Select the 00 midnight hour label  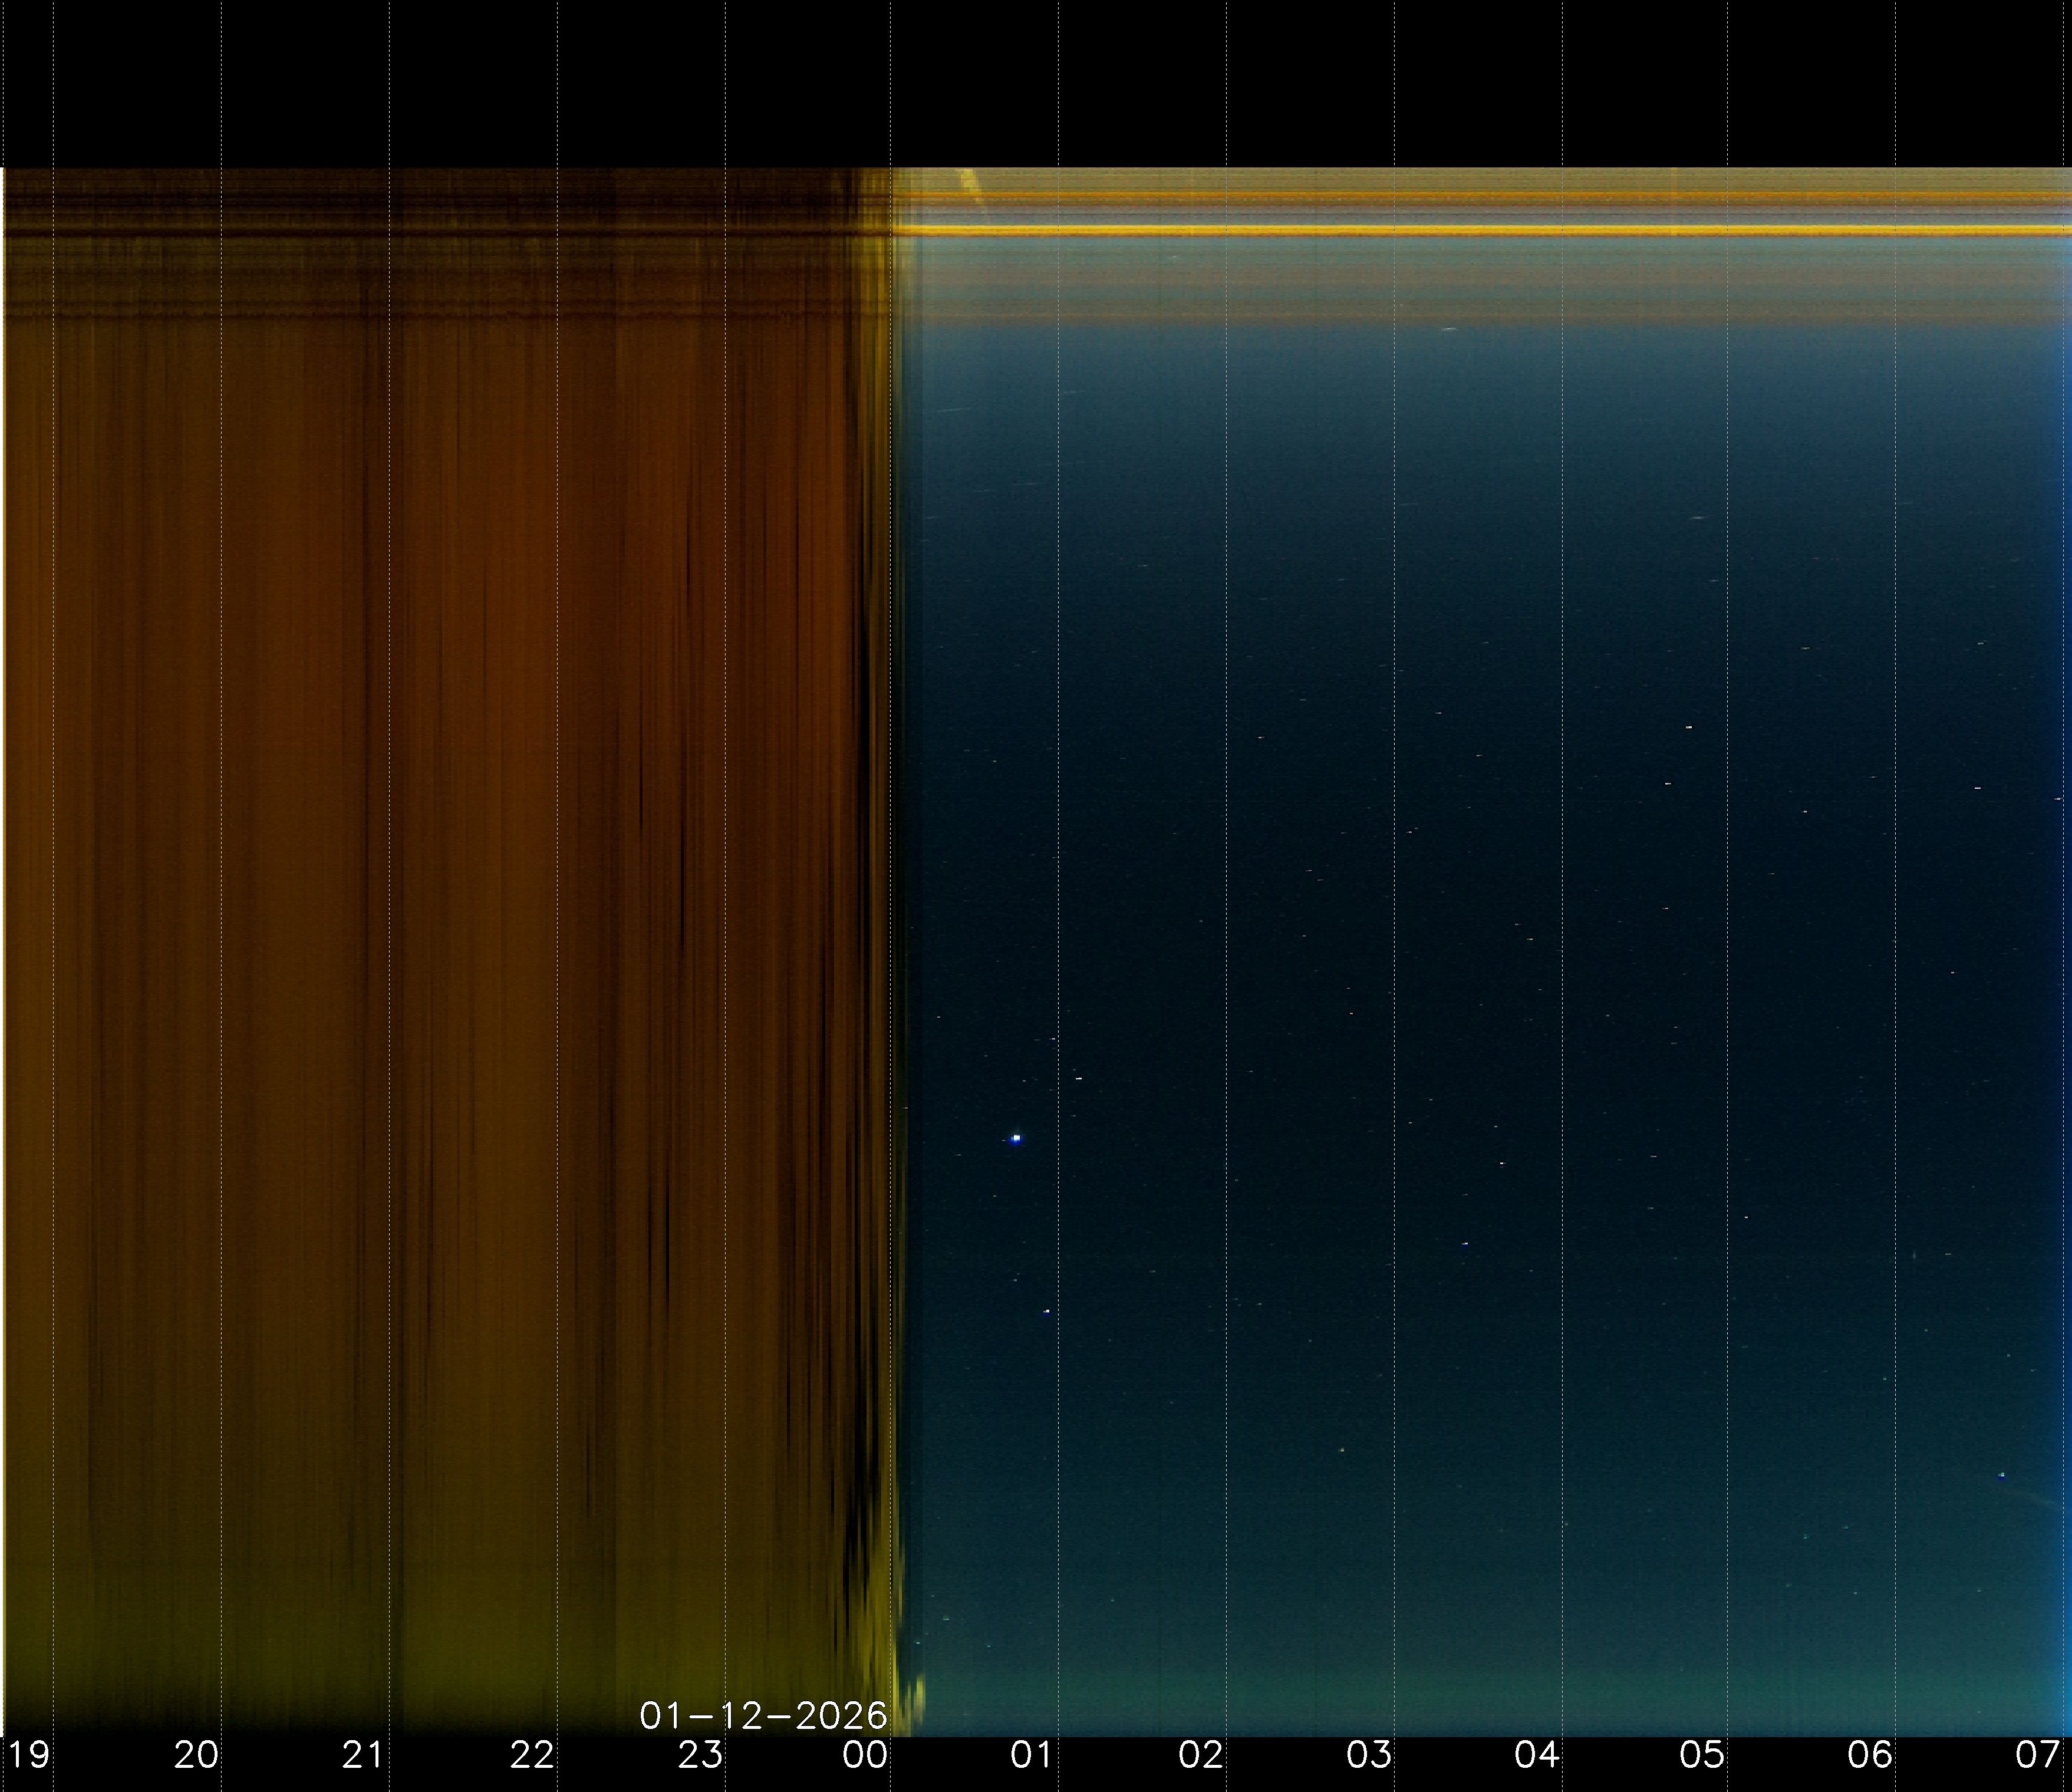point(865,1755)
